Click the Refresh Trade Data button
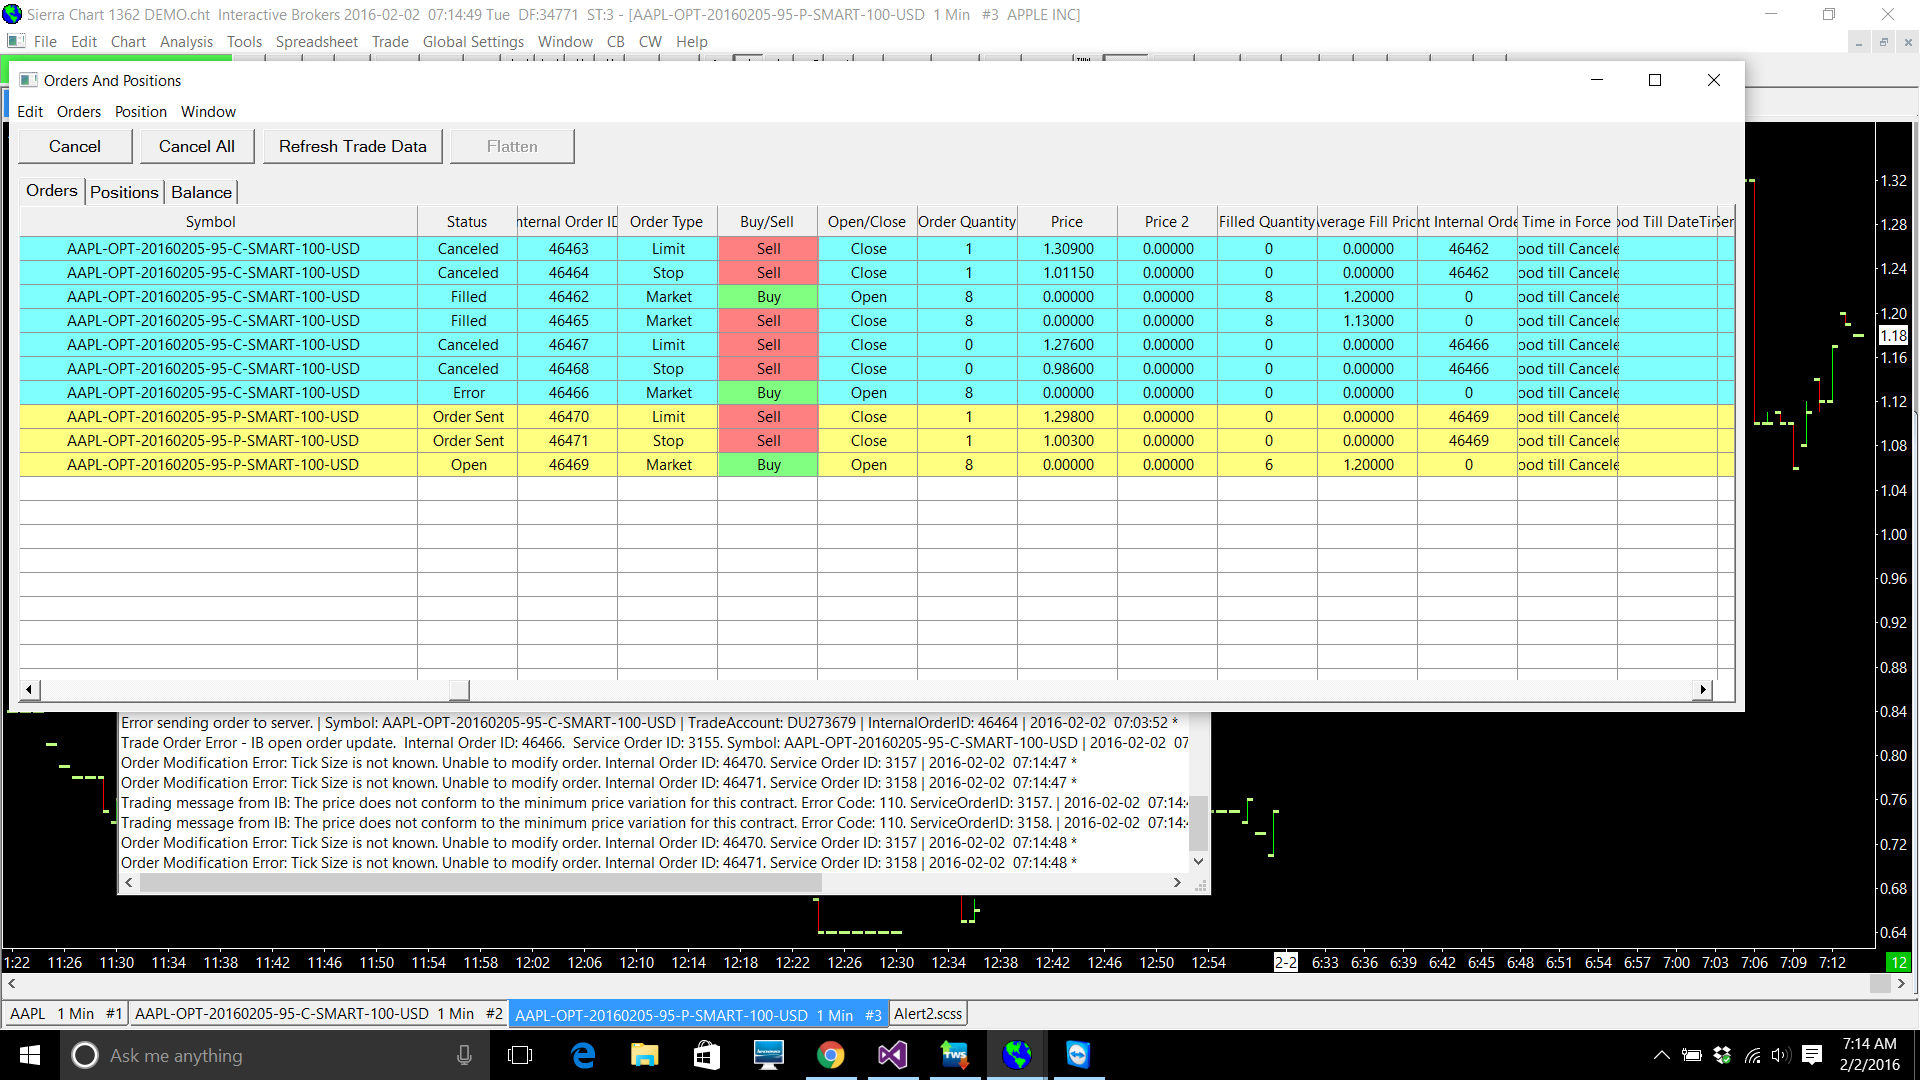The height and width of the screenshot is (1080, 1920). click(x=352, y=146)
